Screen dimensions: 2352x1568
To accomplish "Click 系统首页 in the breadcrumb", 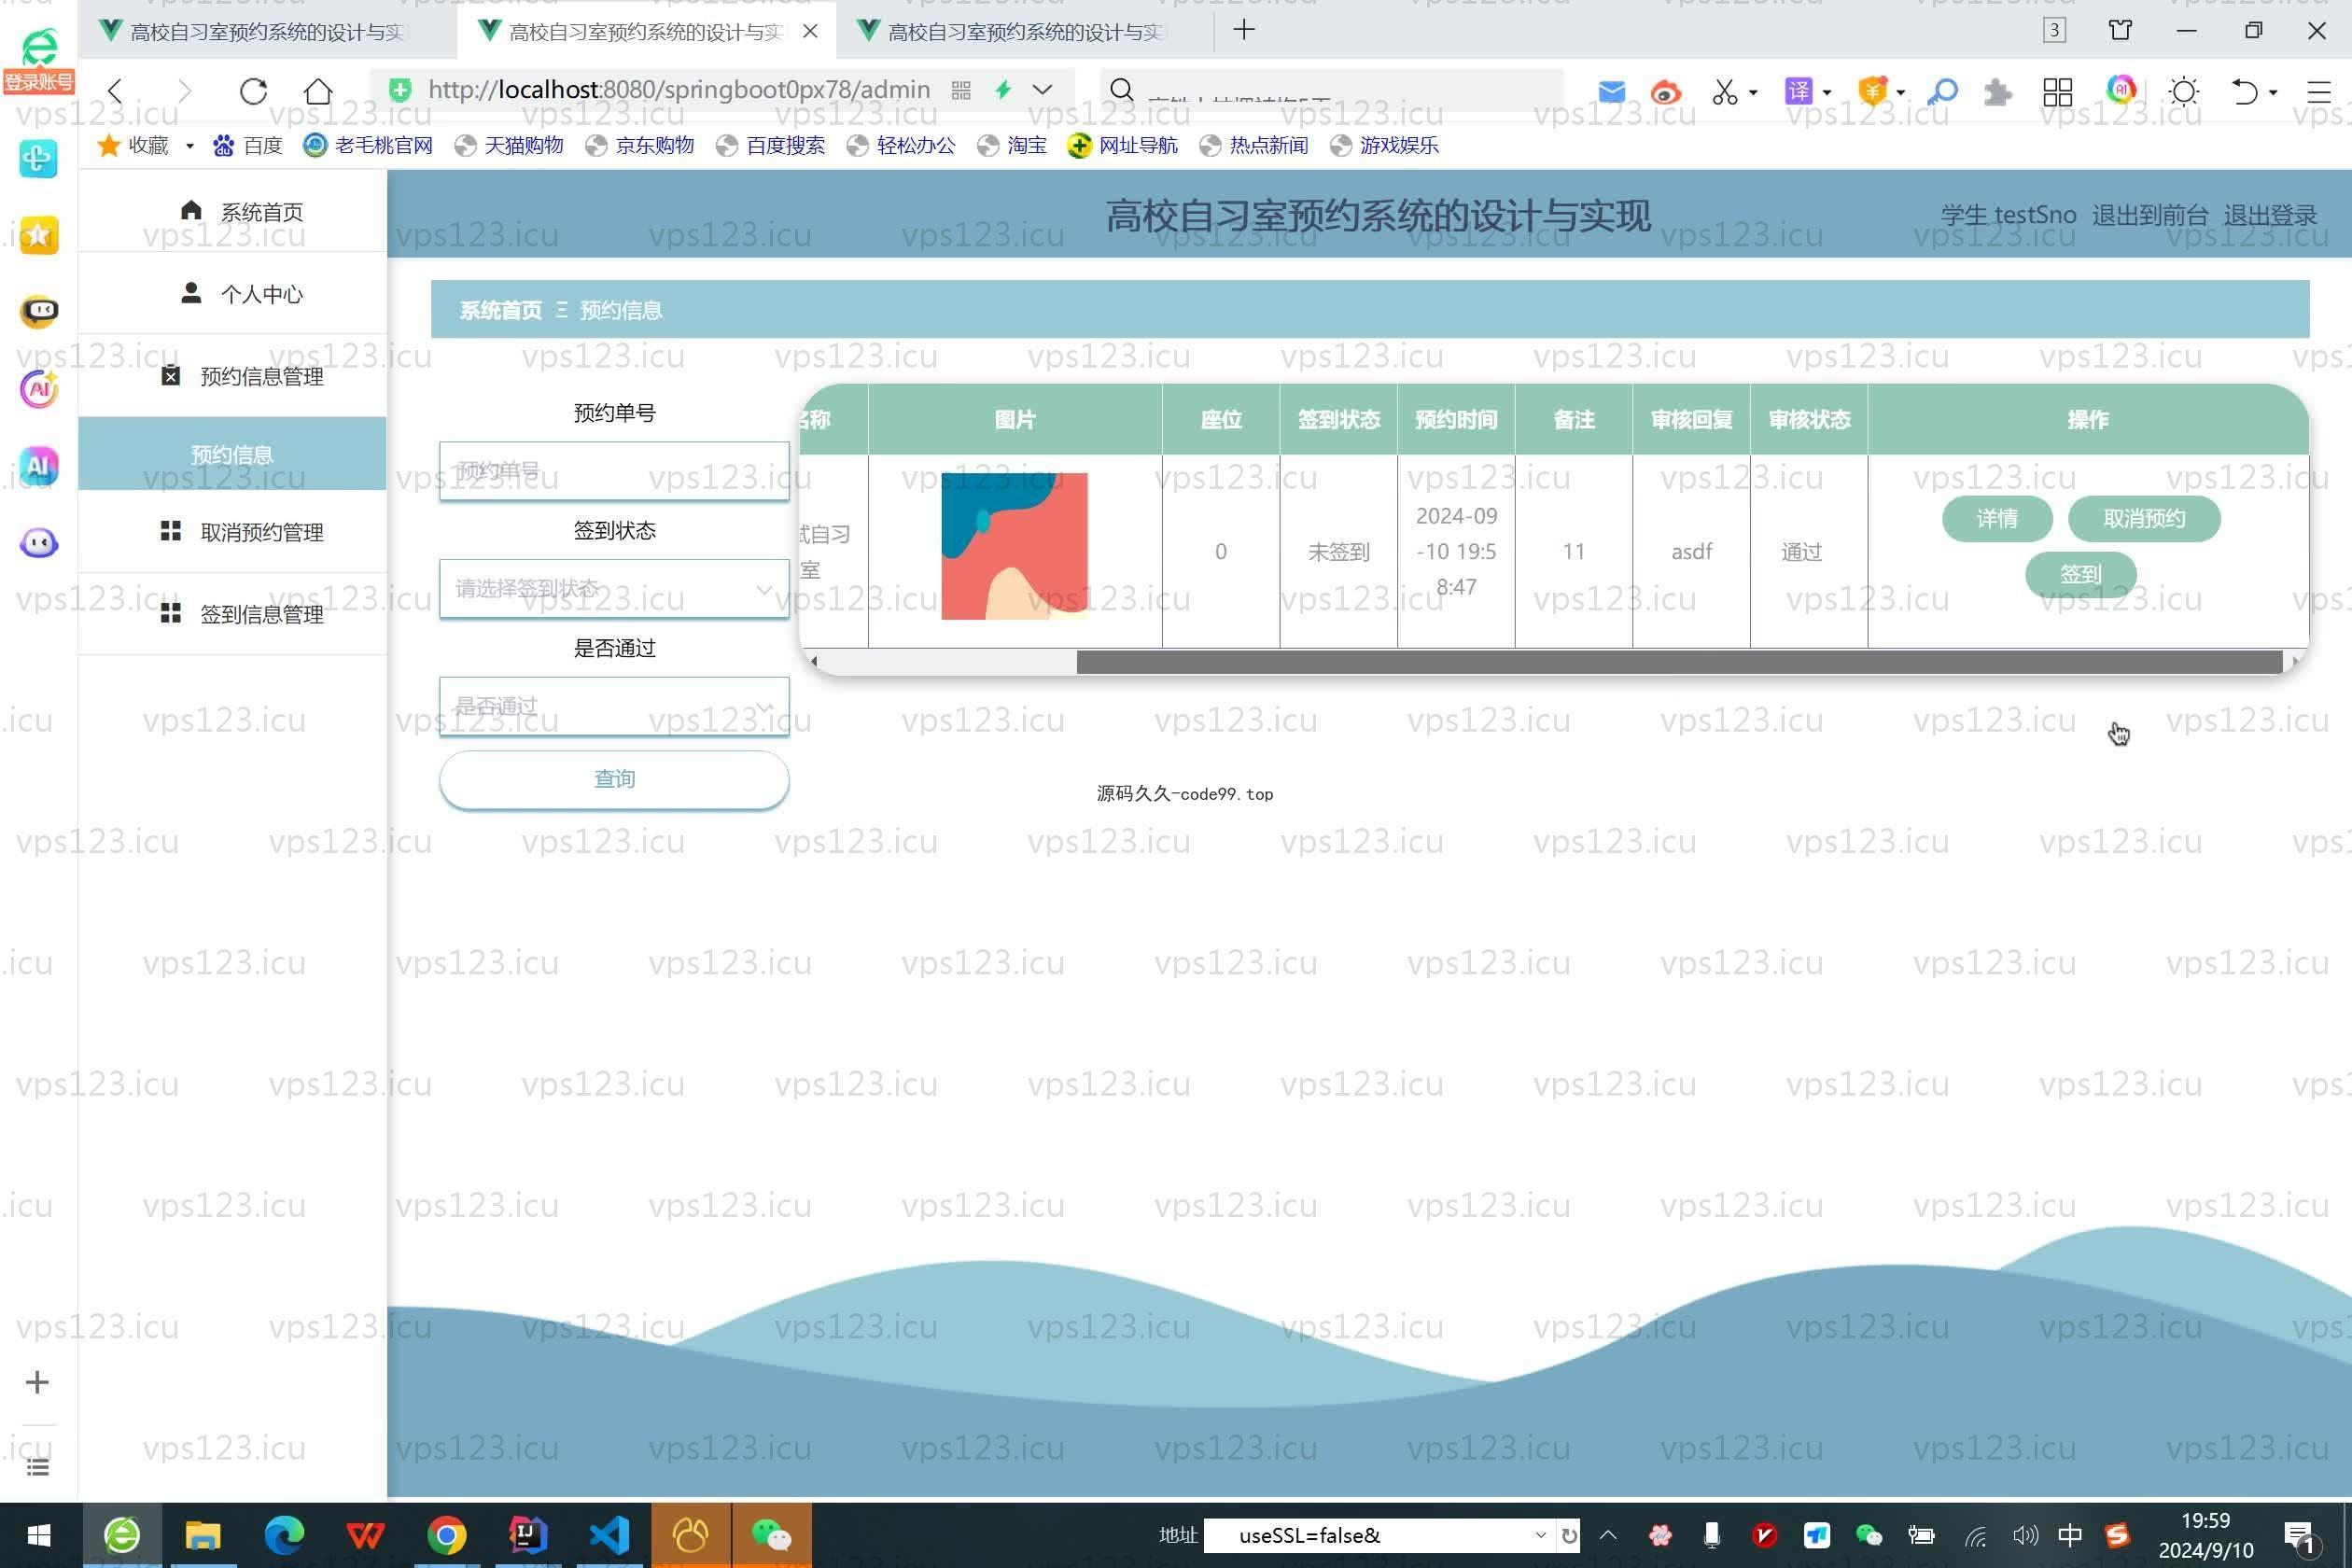I will click(x=500, y=310).
